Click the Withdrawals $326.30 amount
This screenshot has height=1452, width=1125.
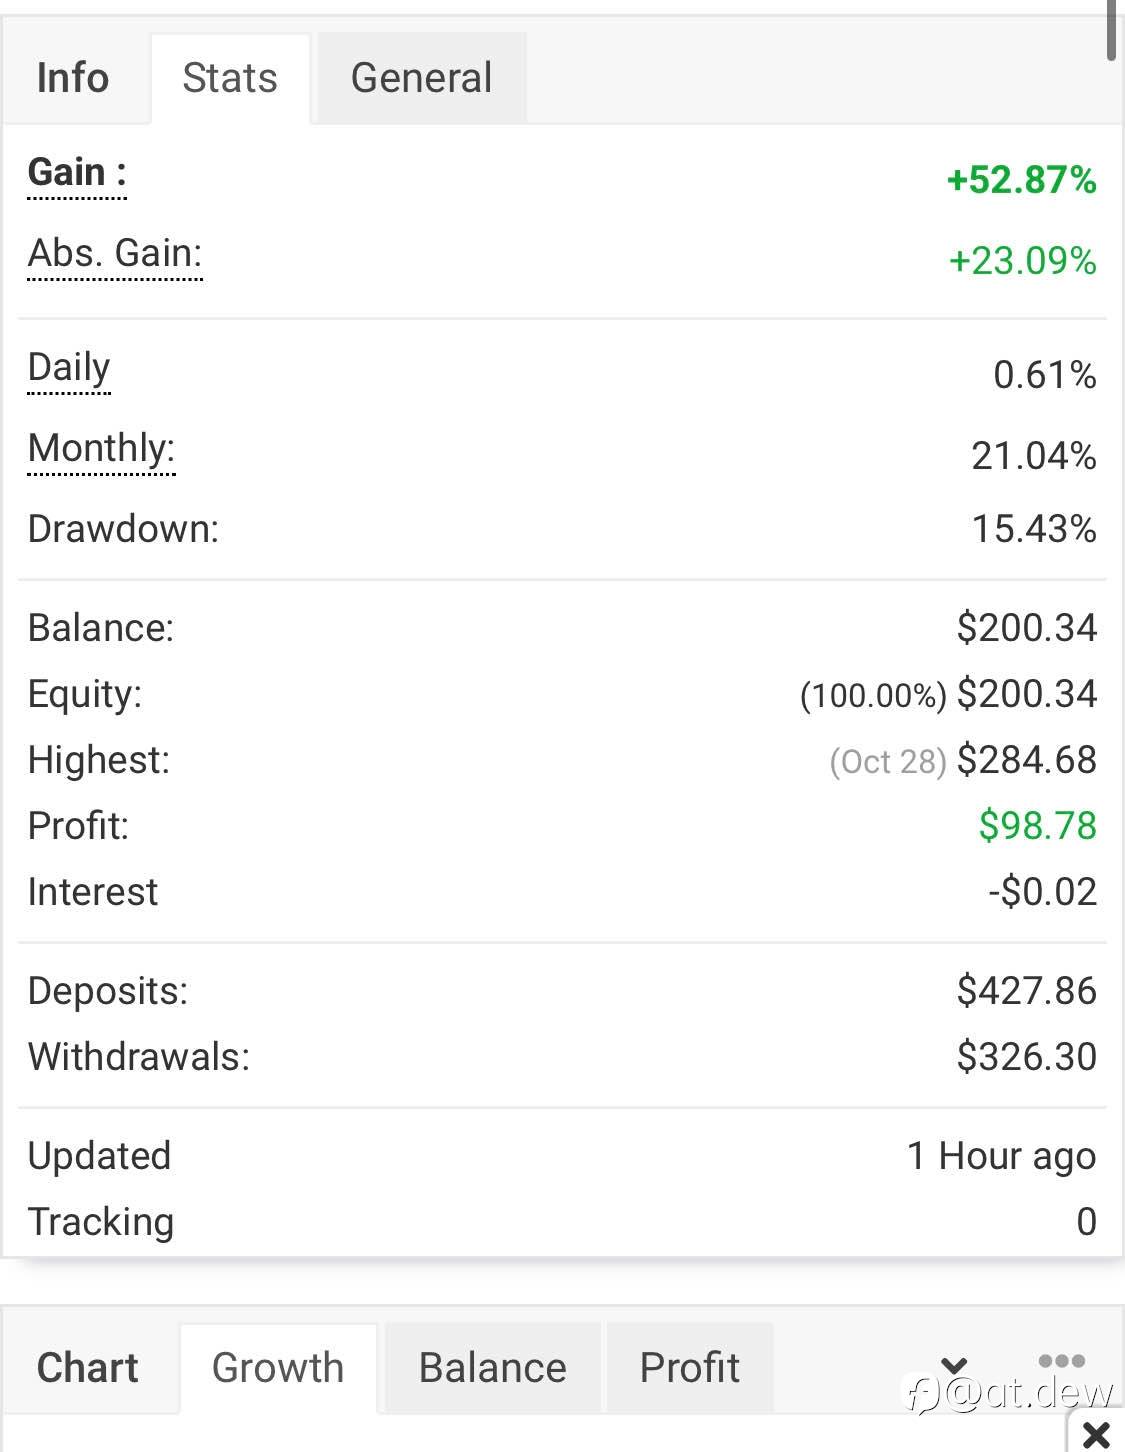[1027, 1057]
